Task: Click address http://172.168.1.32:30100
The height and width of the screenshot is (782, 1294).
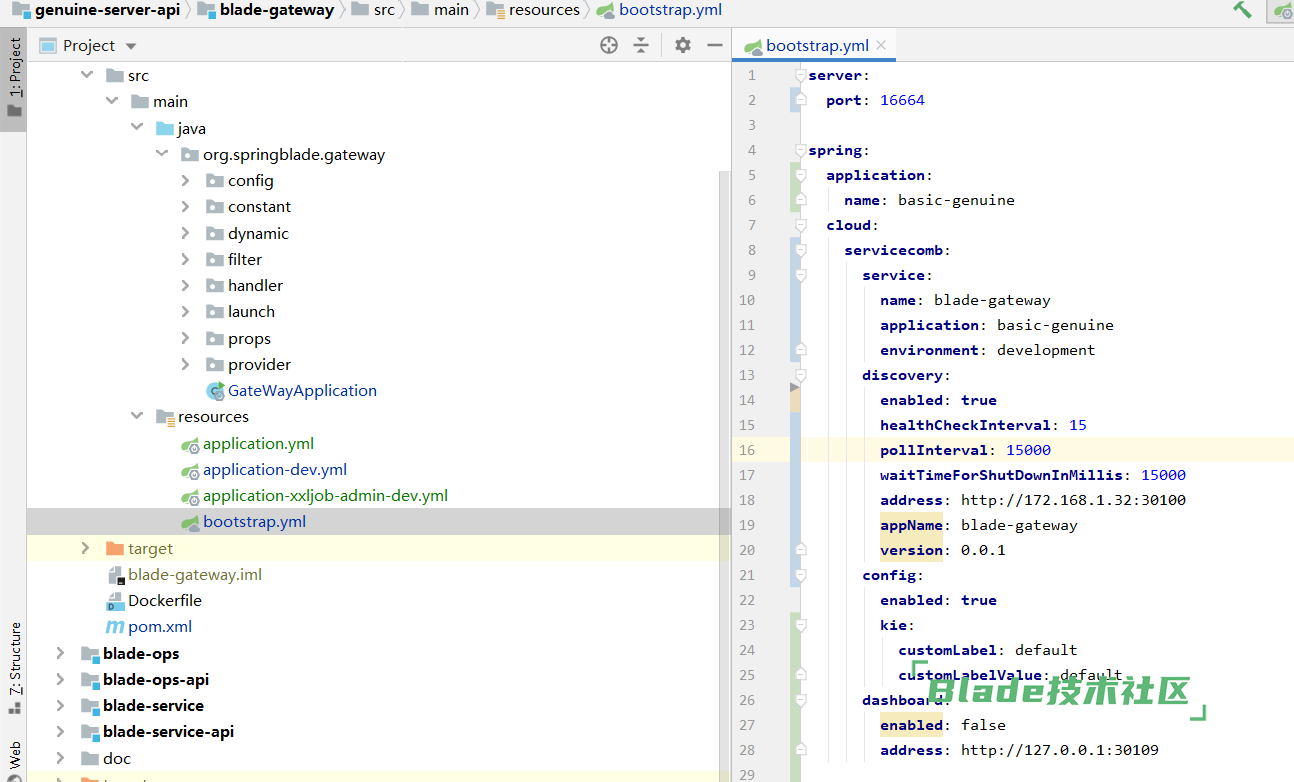Action: [x=1073, y=500]
